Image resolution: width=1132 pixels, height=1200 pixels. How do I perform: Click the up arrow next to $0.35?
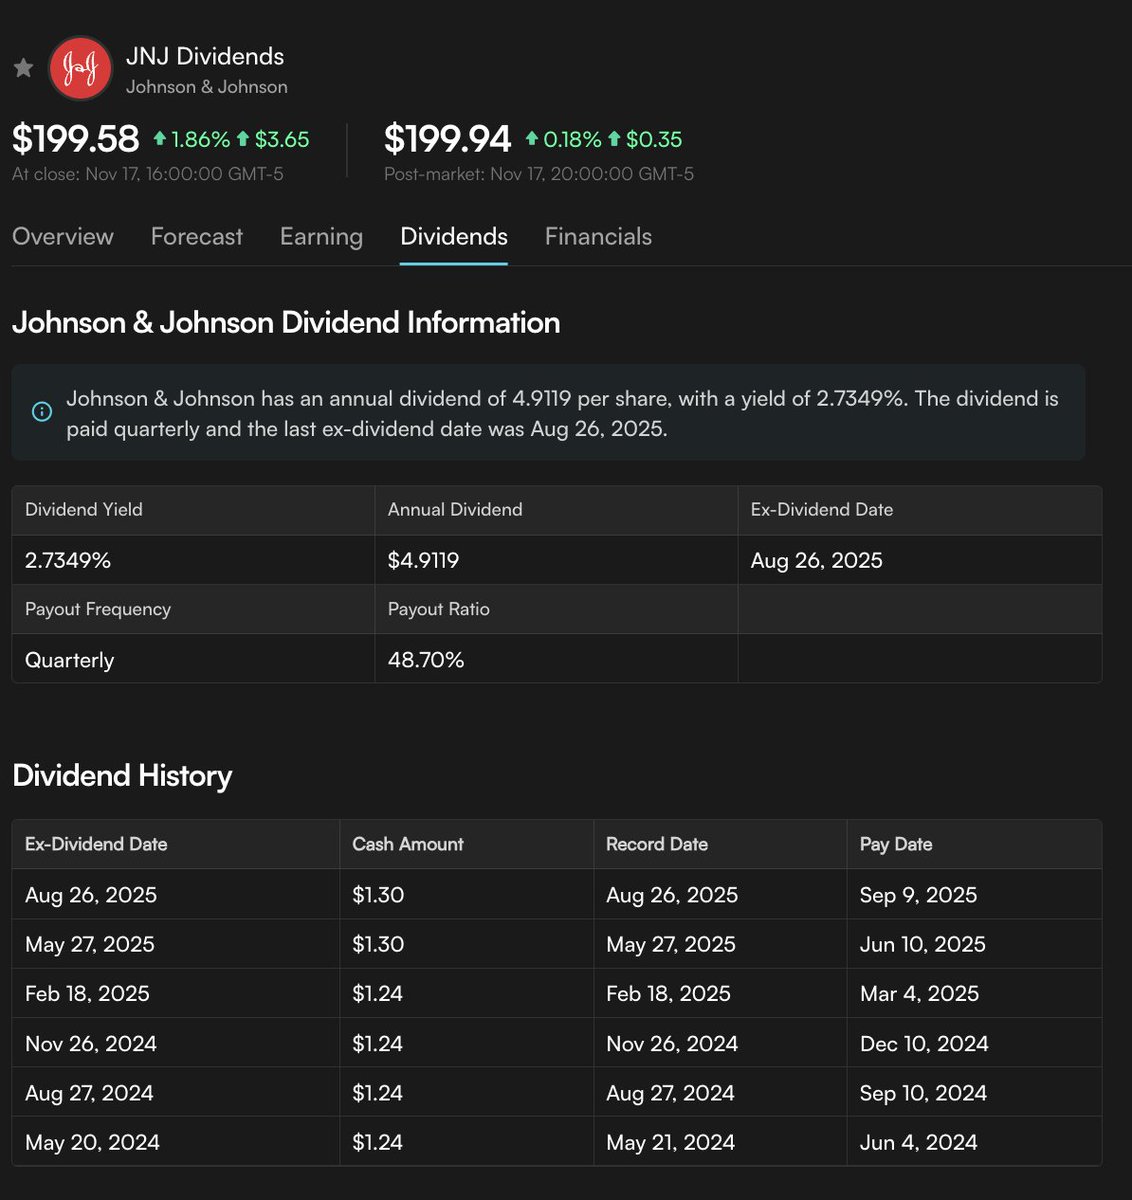(613, 139)
